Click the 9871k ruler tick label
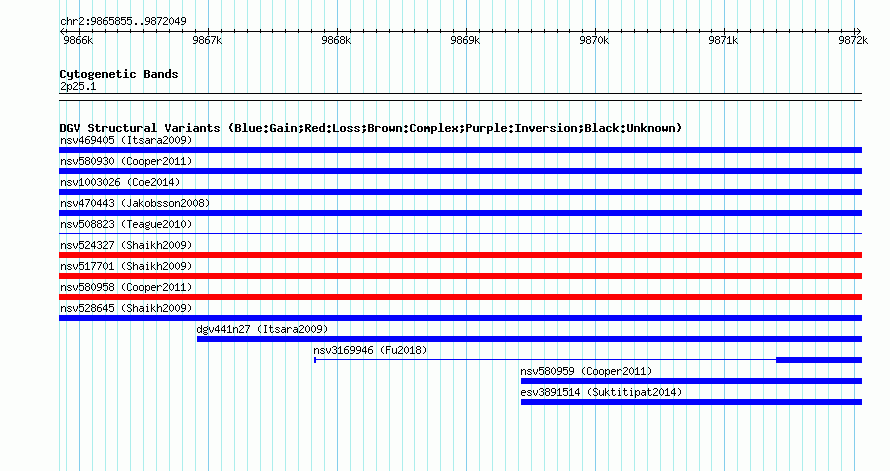The height and width of the screenshot is (471, 890). (x=723, y=40)
